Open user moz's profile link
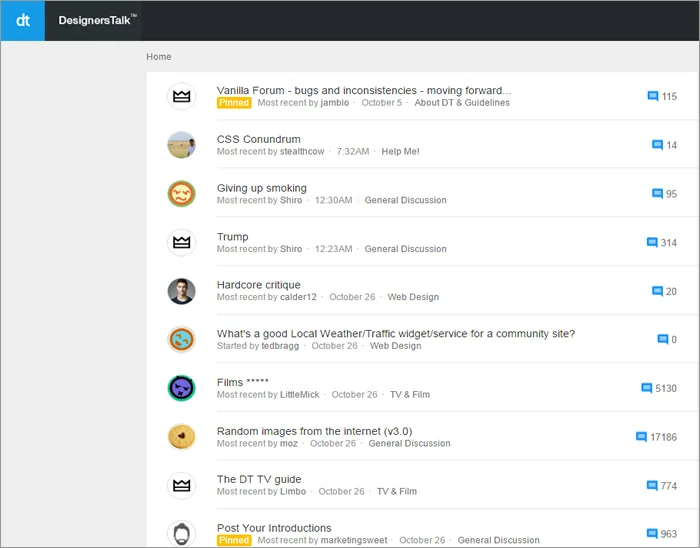Screen dimensions: 700x548 288,443
